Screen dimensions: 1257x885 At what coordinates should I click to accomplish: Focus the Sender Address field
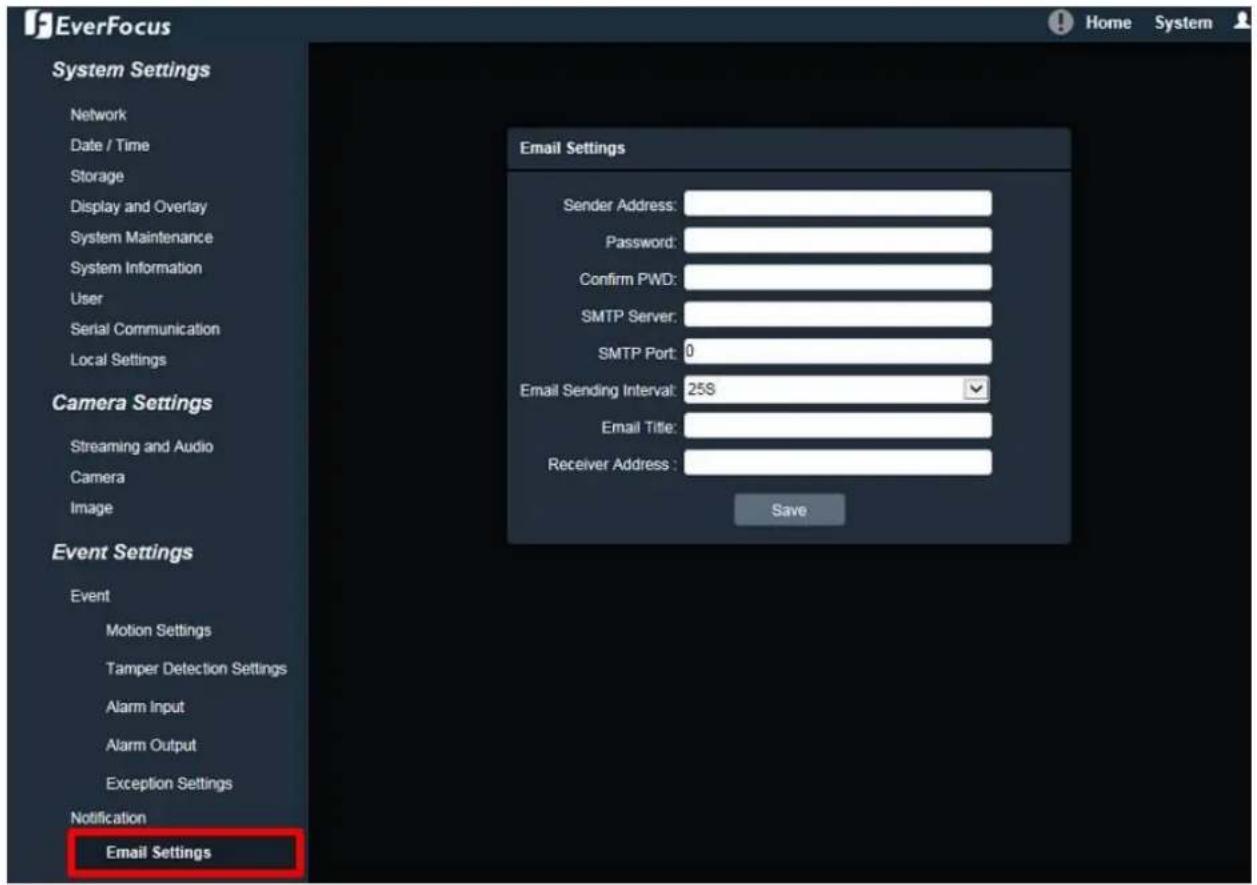[x=838, y=204]
